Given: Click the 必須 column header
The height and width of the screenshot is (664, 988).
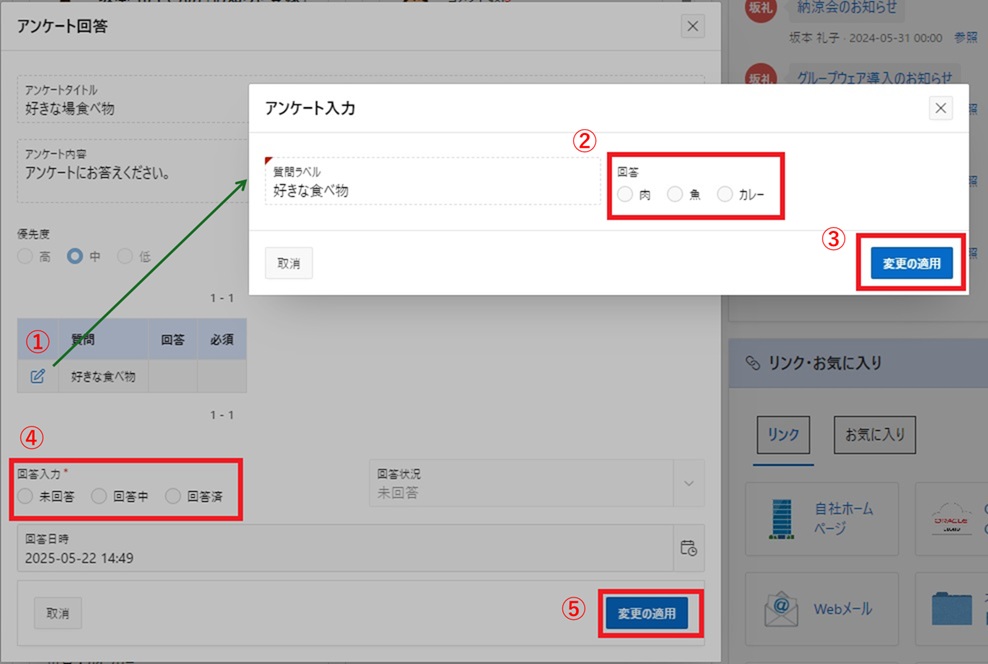Looking at the screenshot, I should pos(222,340).
